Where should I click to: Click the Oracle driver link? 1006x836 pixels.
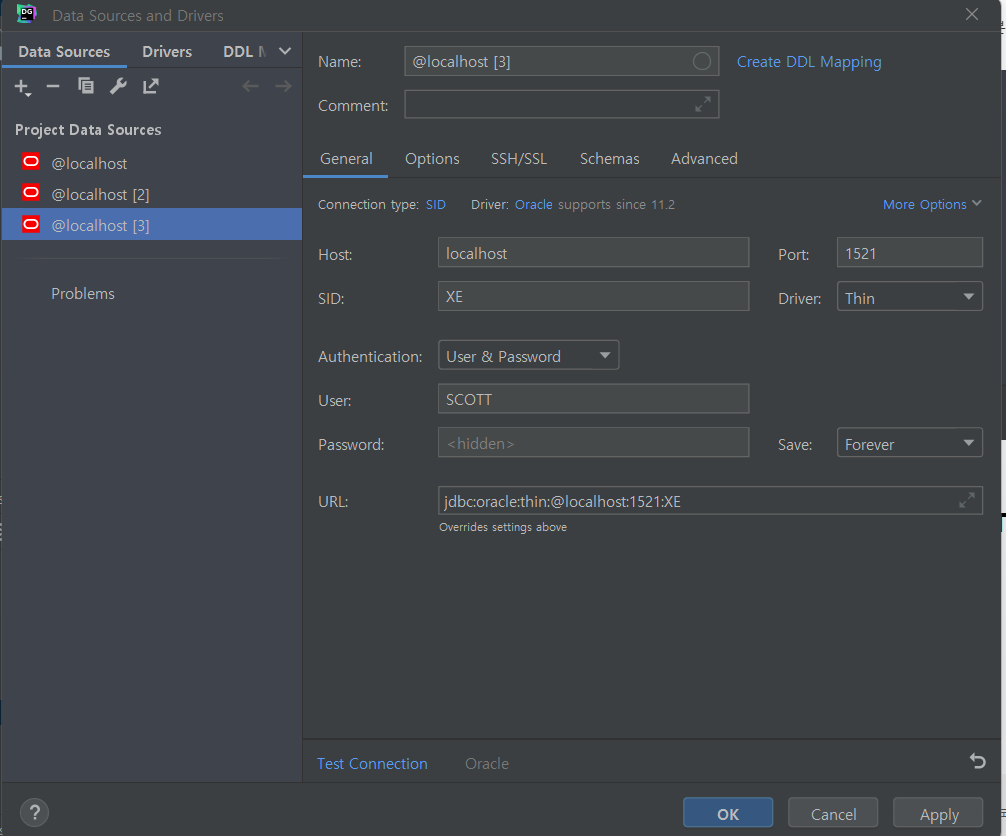point(533,205)
